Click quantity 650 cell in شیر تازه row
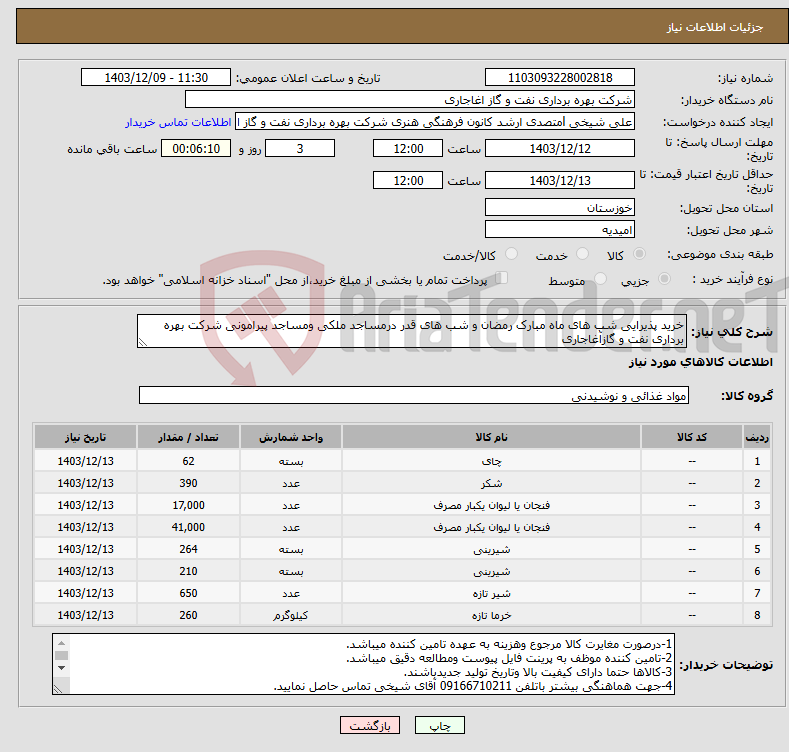The width and height of the screenshot is (789, 752). click(188, 593)
